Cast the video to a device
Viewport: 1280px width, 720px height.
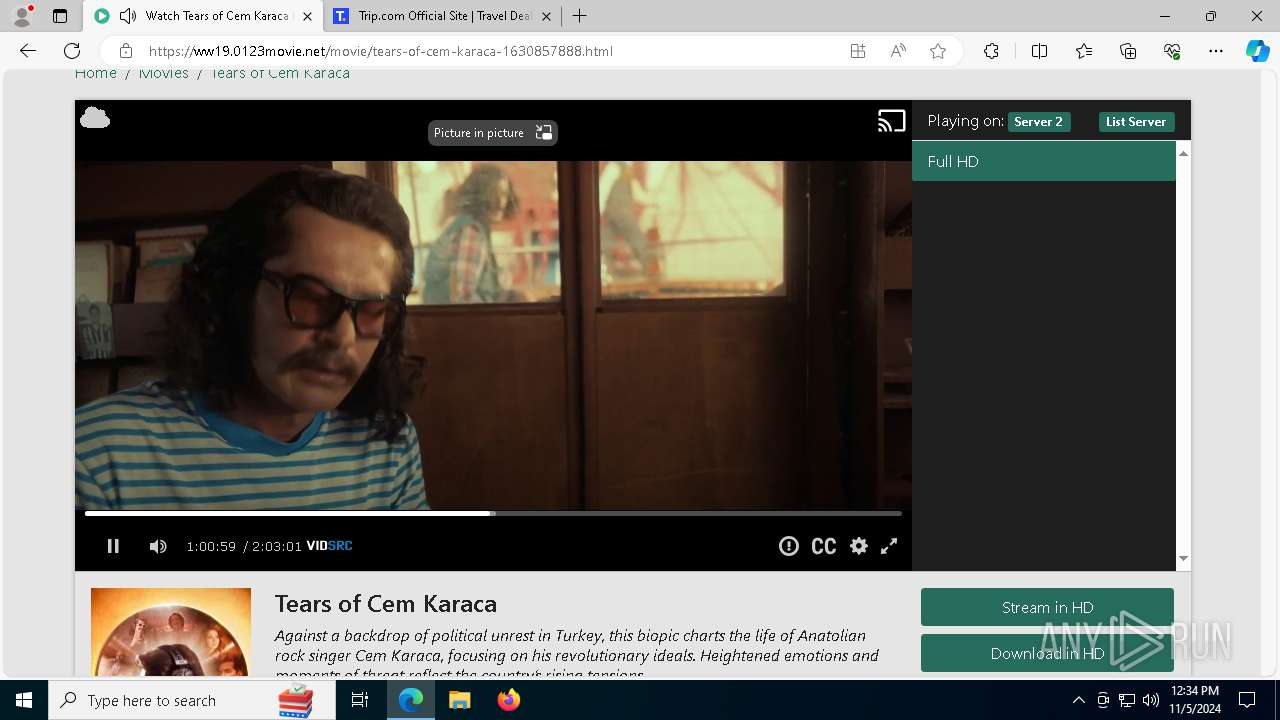pos(892,121)
